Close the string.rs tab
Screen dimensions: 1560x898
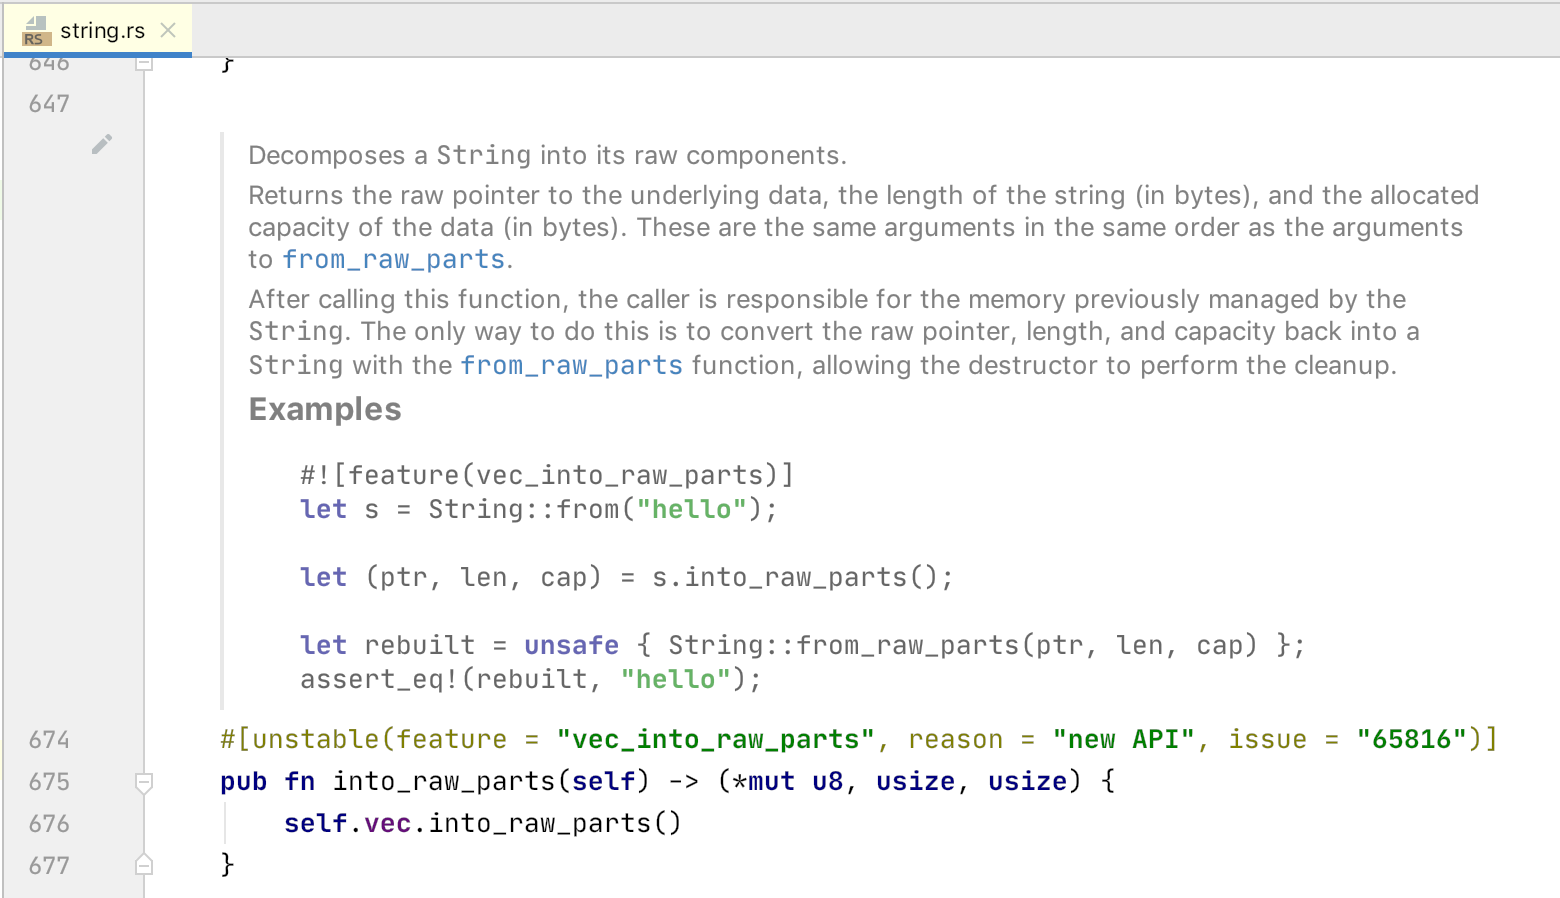click(167, 30)
